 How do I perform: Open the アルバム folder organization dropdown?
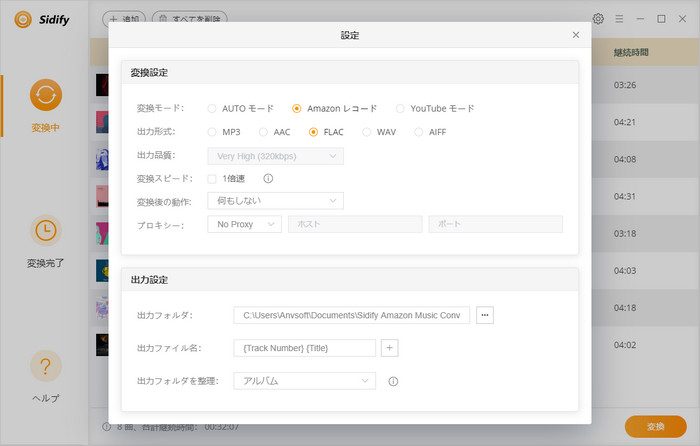(304, 381)
